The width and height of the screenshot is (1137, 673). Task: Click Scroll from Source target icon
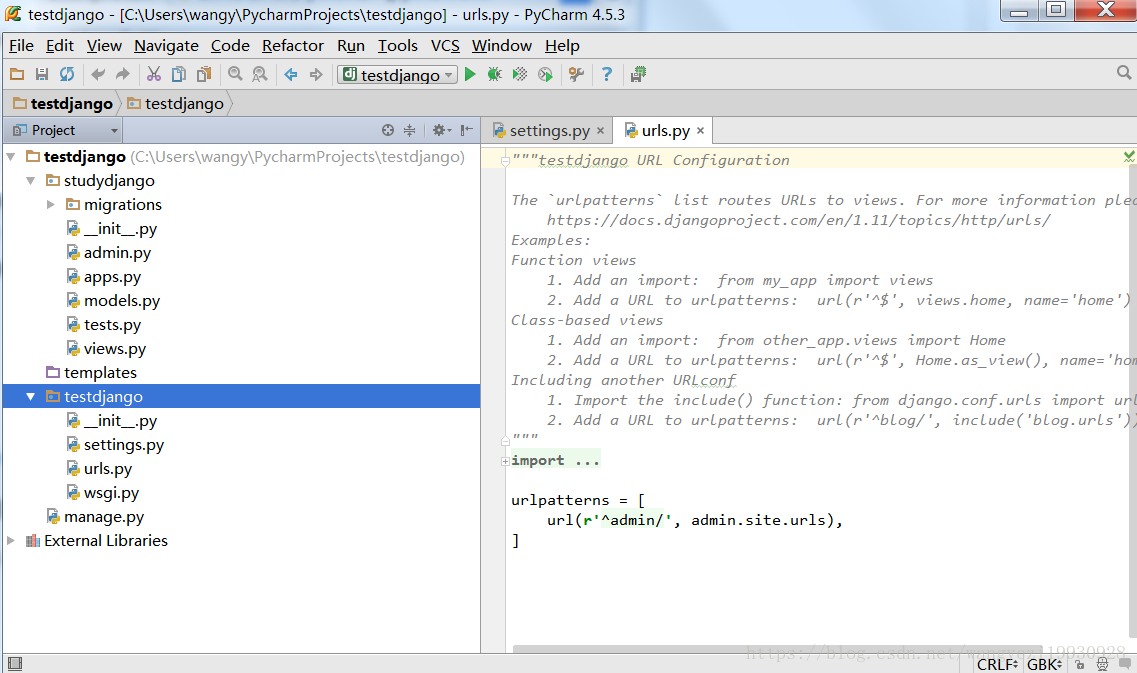tap(388, 131)
